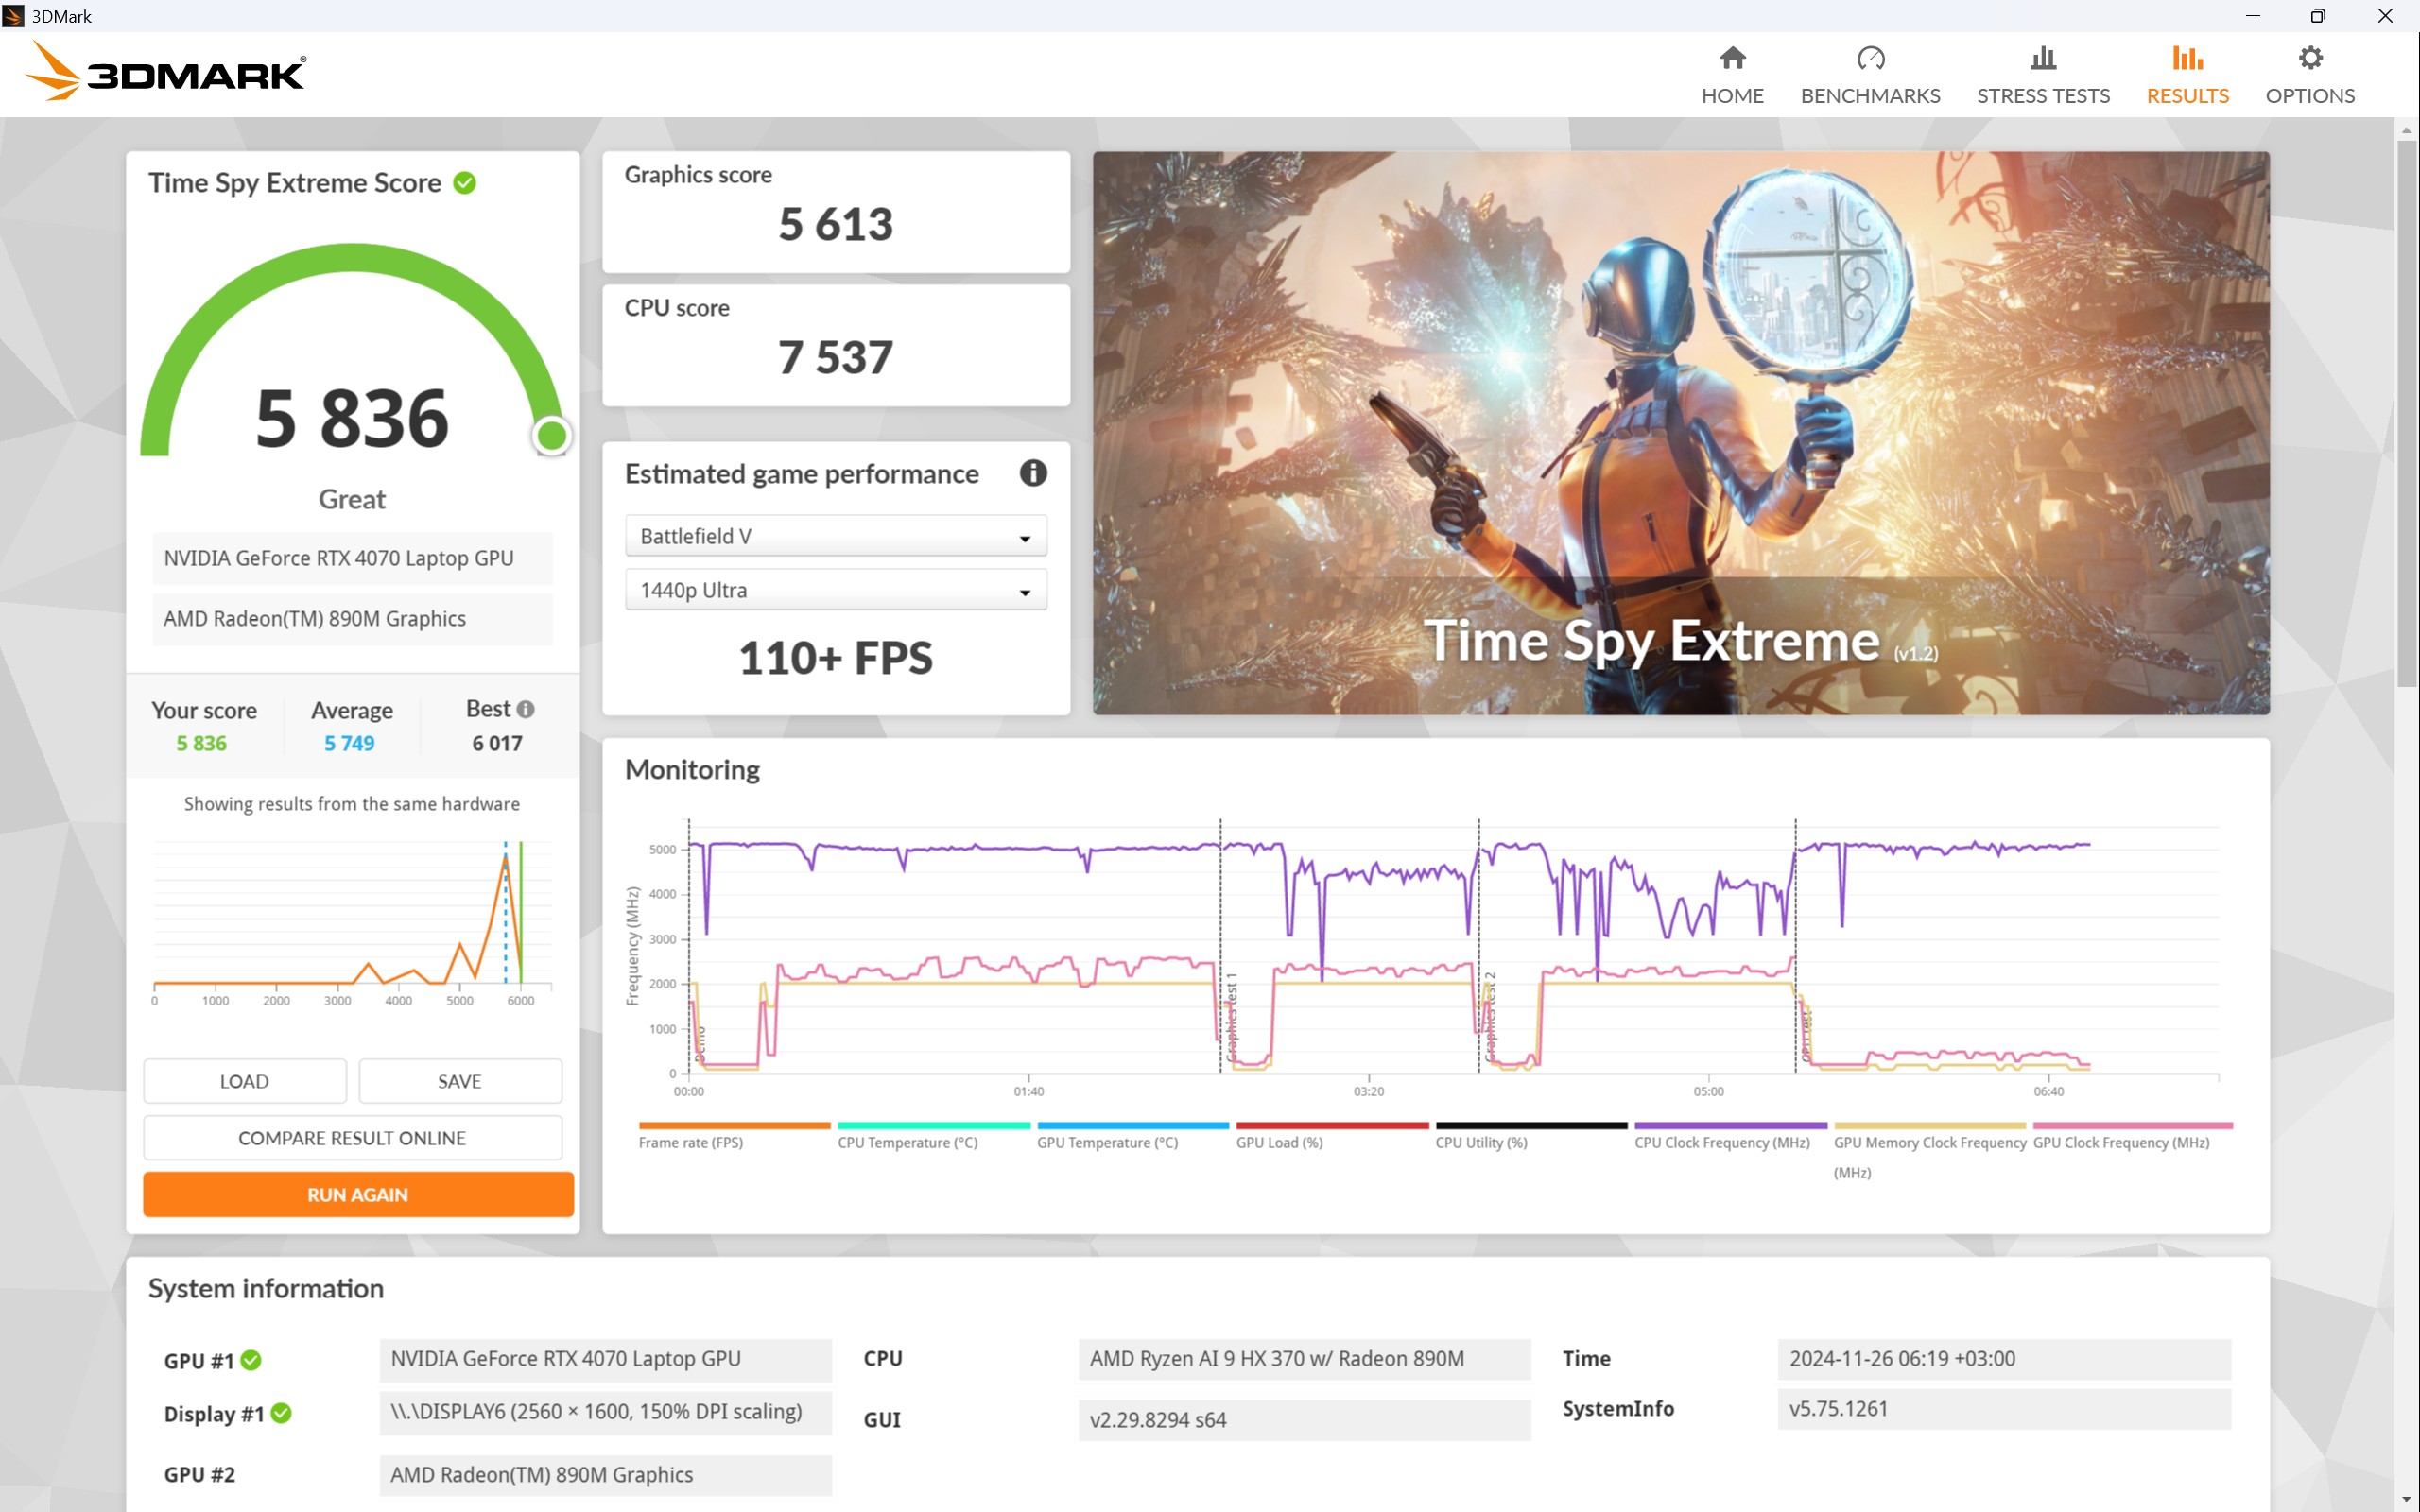This screenshot has height=1512, width=2420.
Task: Switch to the Benchmarks tab
Action: point(1870,75)
